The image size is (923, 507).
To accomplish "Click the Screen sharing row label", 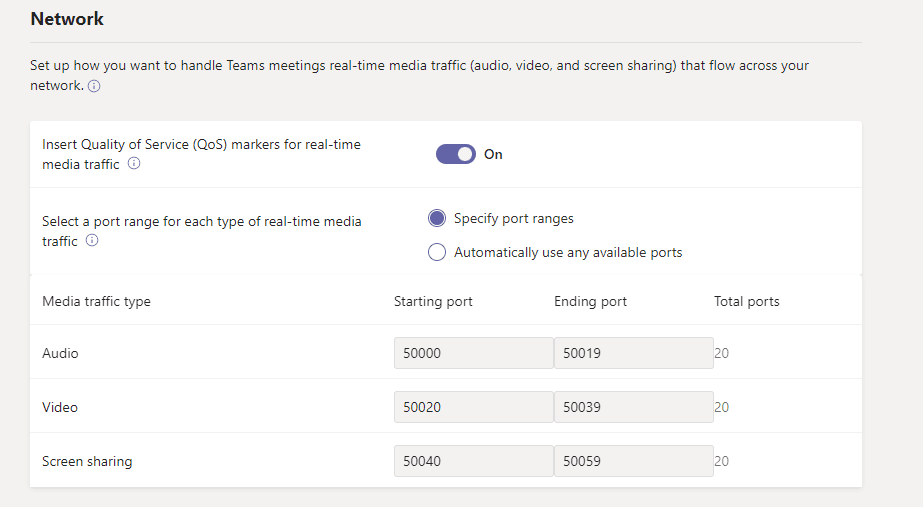I will 87,461.
